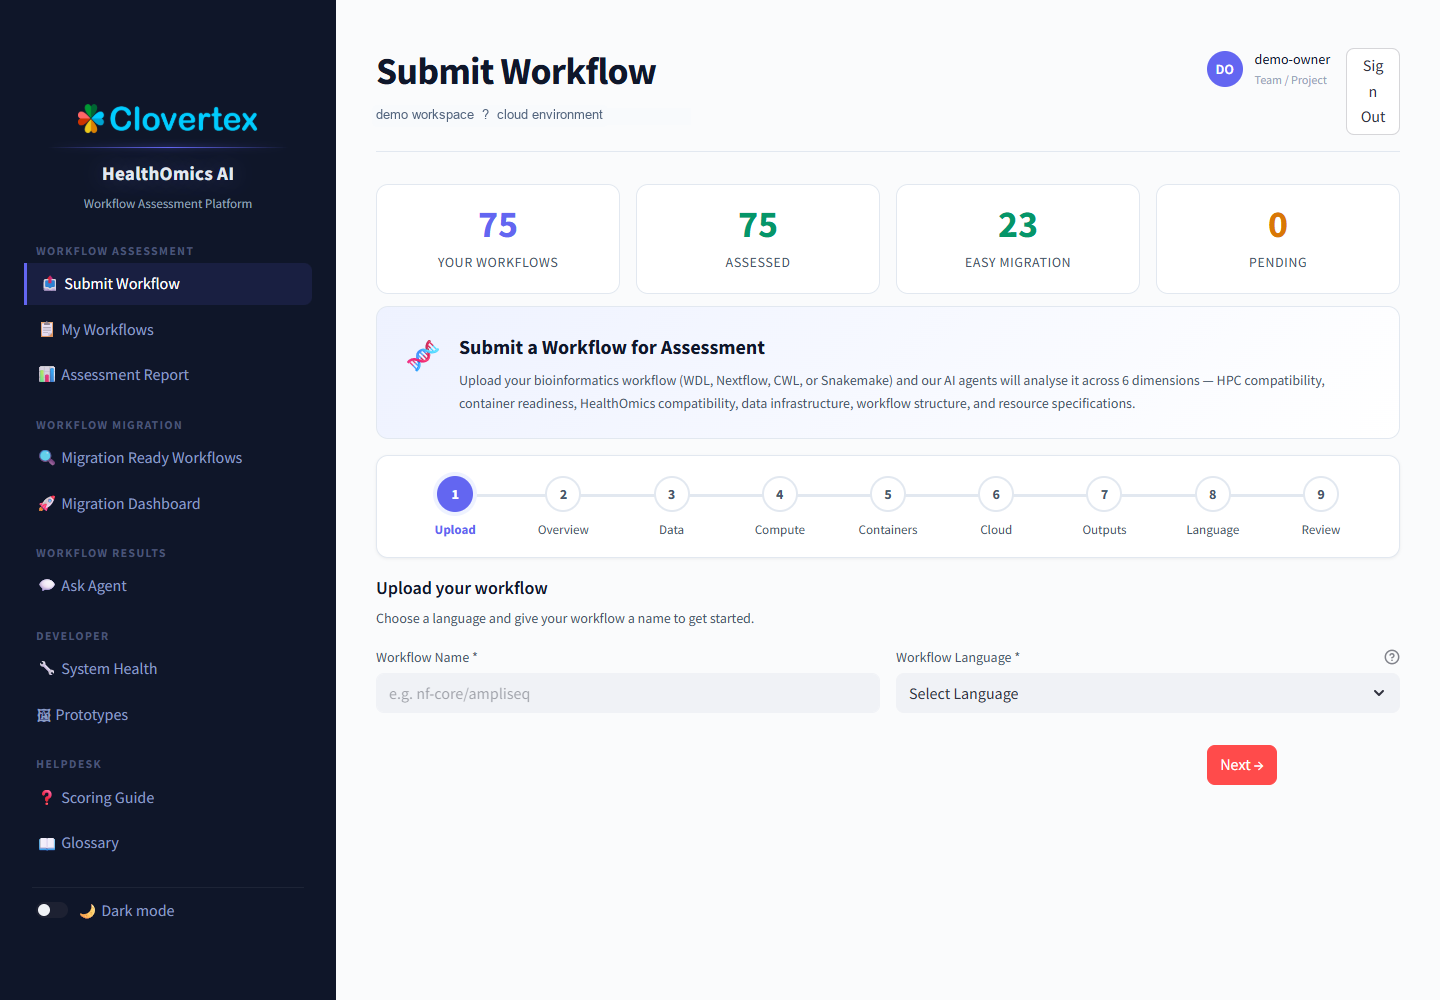Click the System Health wrench icon

(46, 669)
